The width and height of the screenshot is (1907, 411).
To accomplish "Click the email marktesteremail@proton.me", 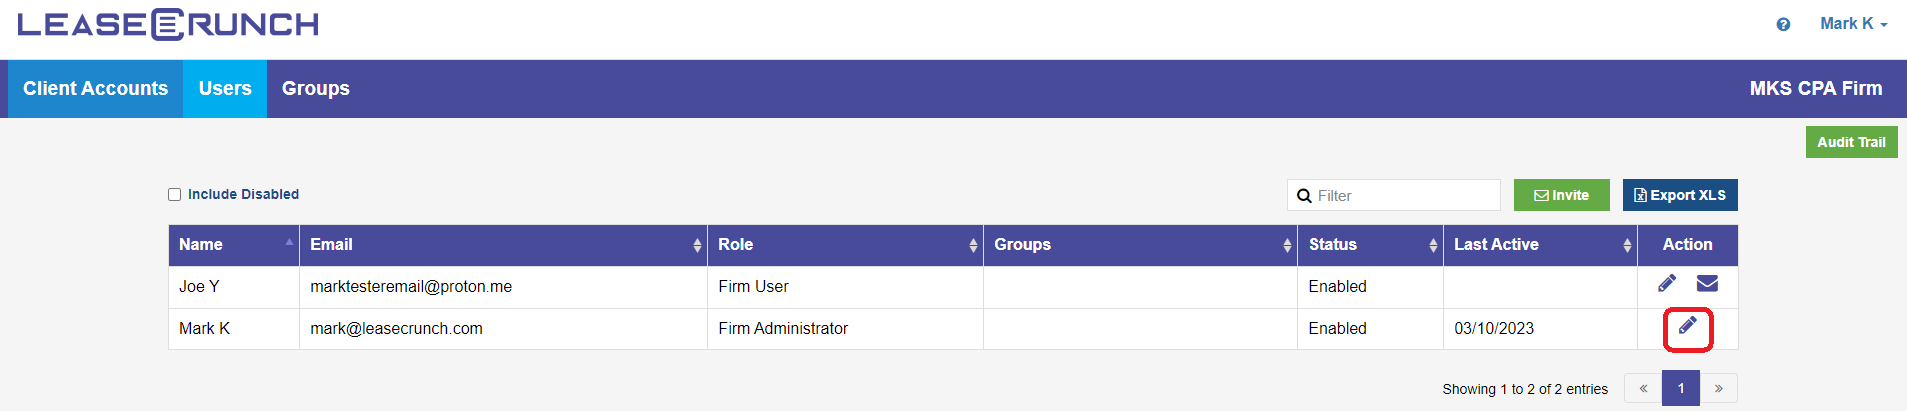I will tap(411, 287).
